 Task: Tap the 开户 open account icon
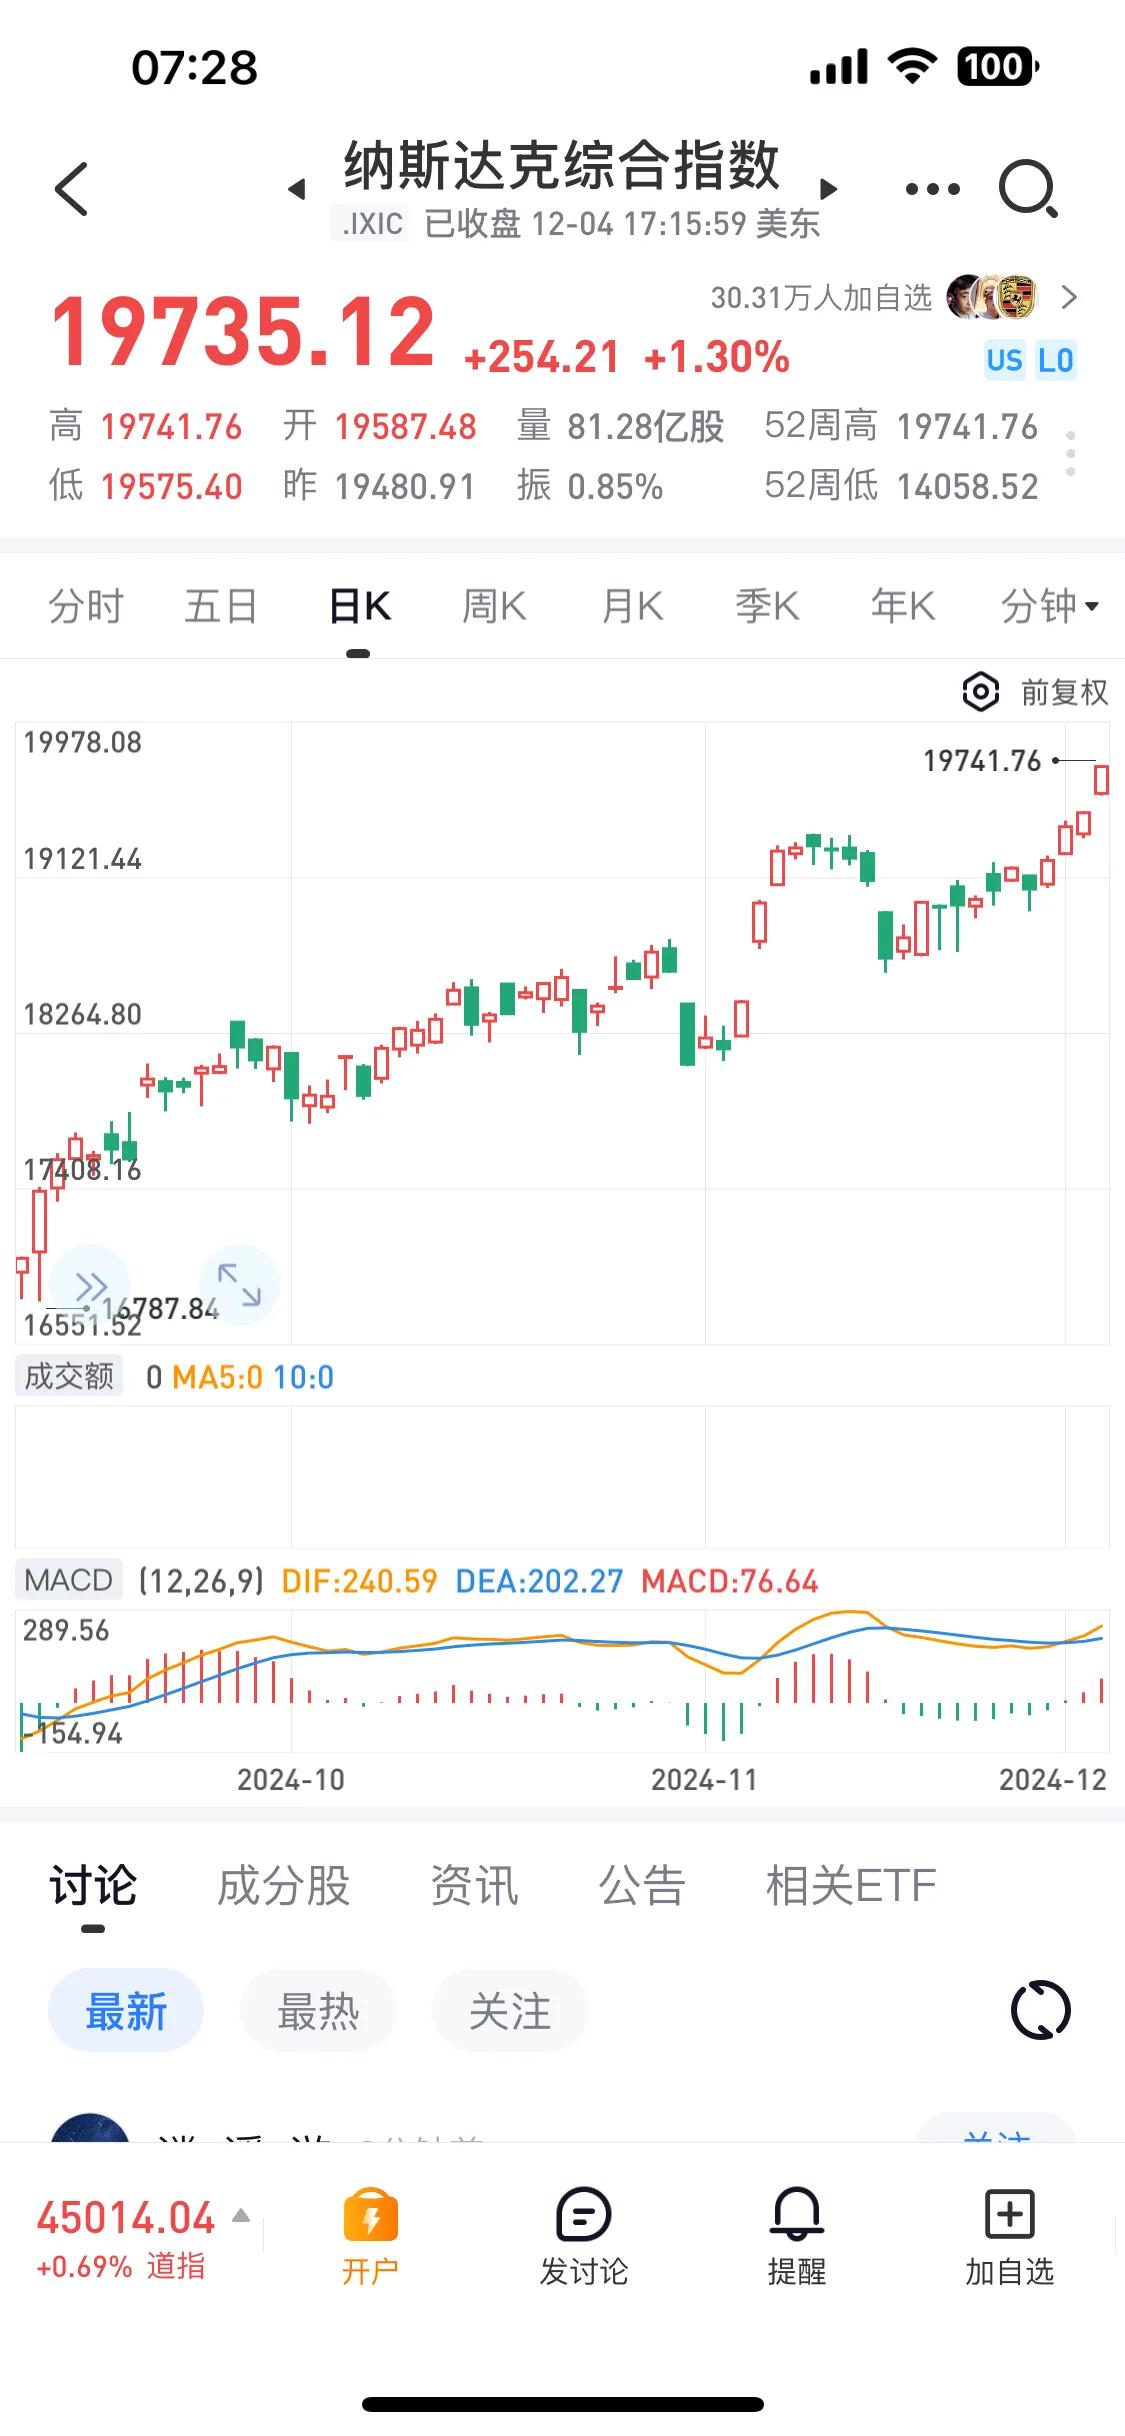point(370,2237)
